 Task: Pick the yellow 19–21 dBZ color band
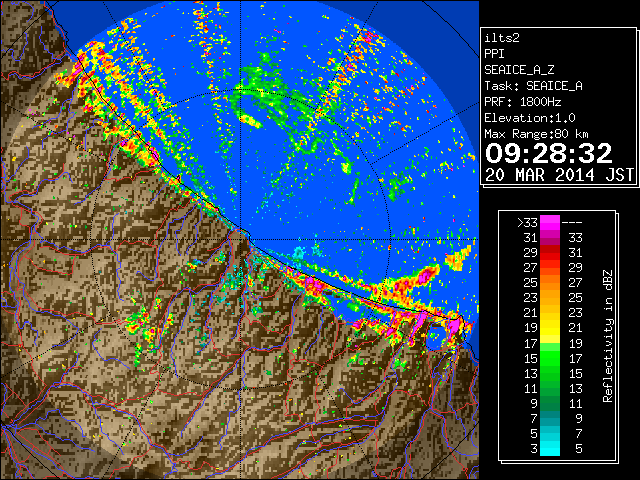click(x=550, y=328)
